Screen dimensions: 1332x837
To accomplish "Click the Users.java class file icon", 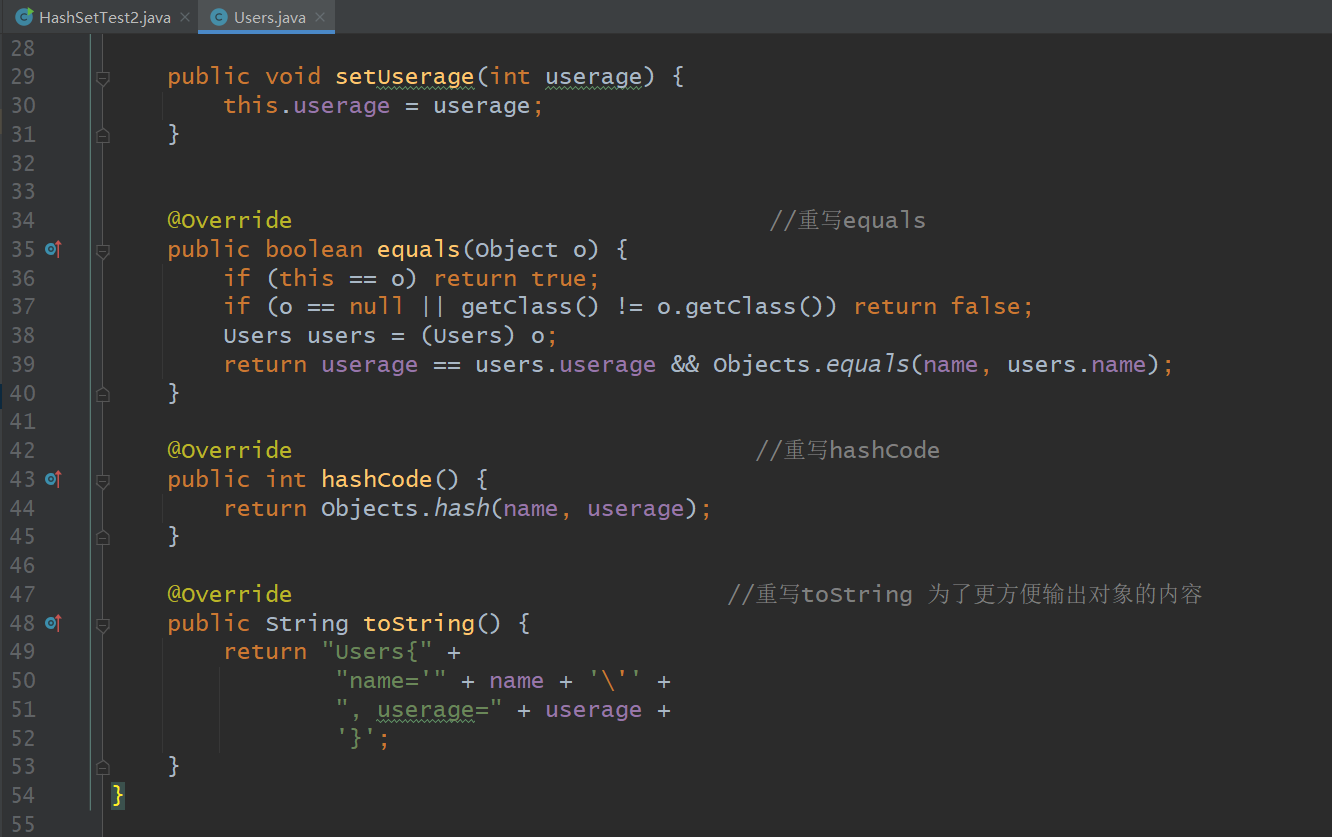I will pyautogui.click(x=218, y=17).
